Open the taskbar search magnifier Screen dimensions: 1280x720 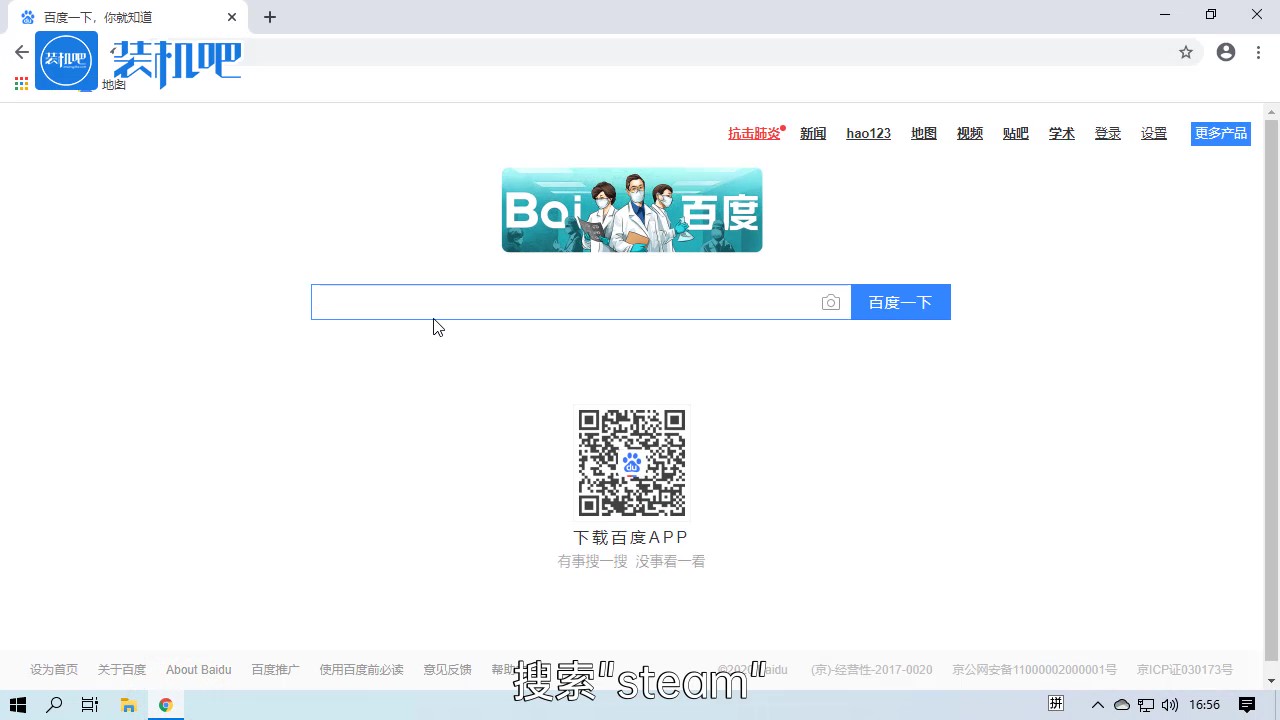tap(54, 705)
